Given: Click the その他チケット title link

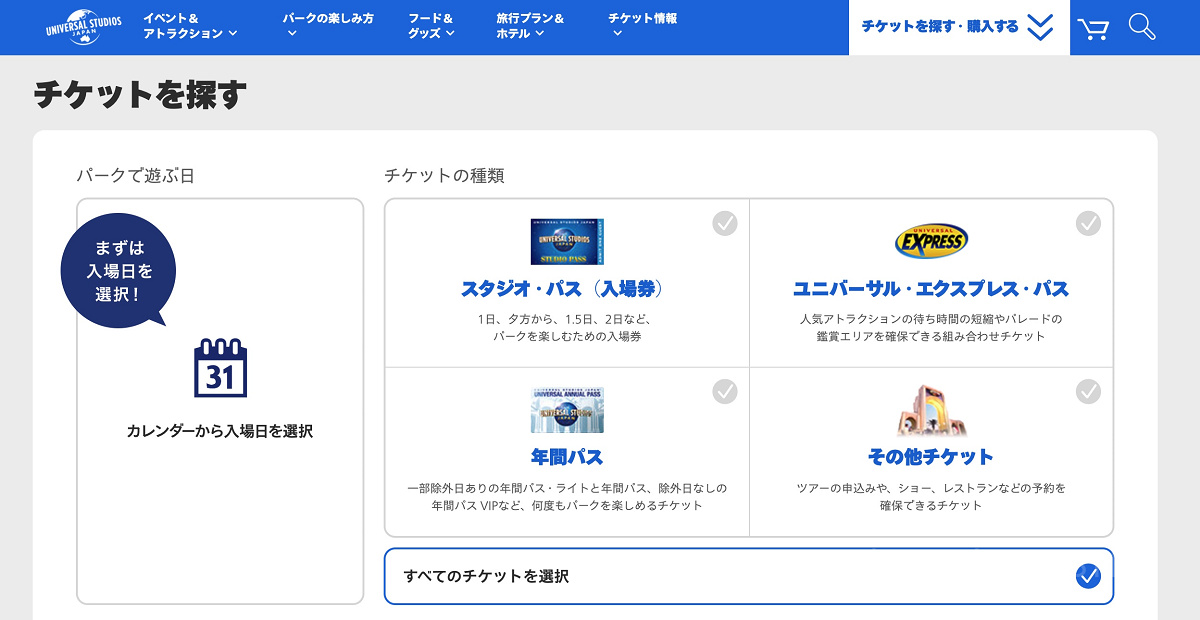Looking at the screenshot, I should pyautogui.click(x=931, y=457).
